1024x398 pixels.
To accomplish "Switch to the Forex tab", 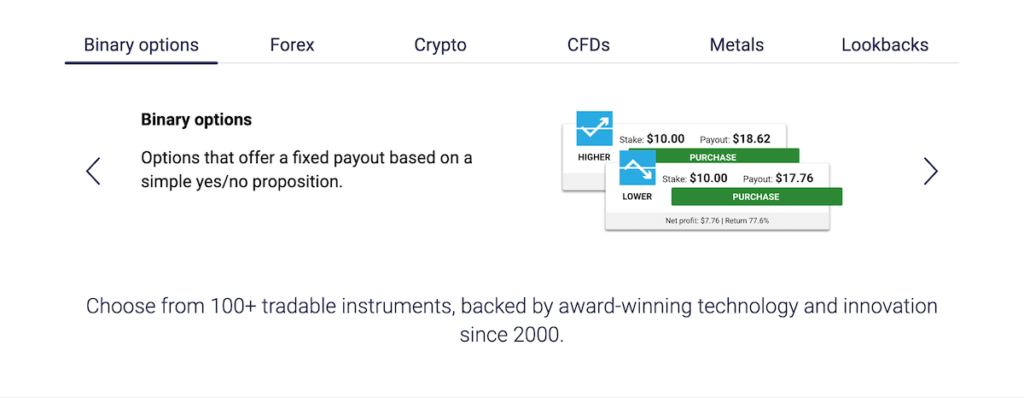I will (x=292, y=45).
